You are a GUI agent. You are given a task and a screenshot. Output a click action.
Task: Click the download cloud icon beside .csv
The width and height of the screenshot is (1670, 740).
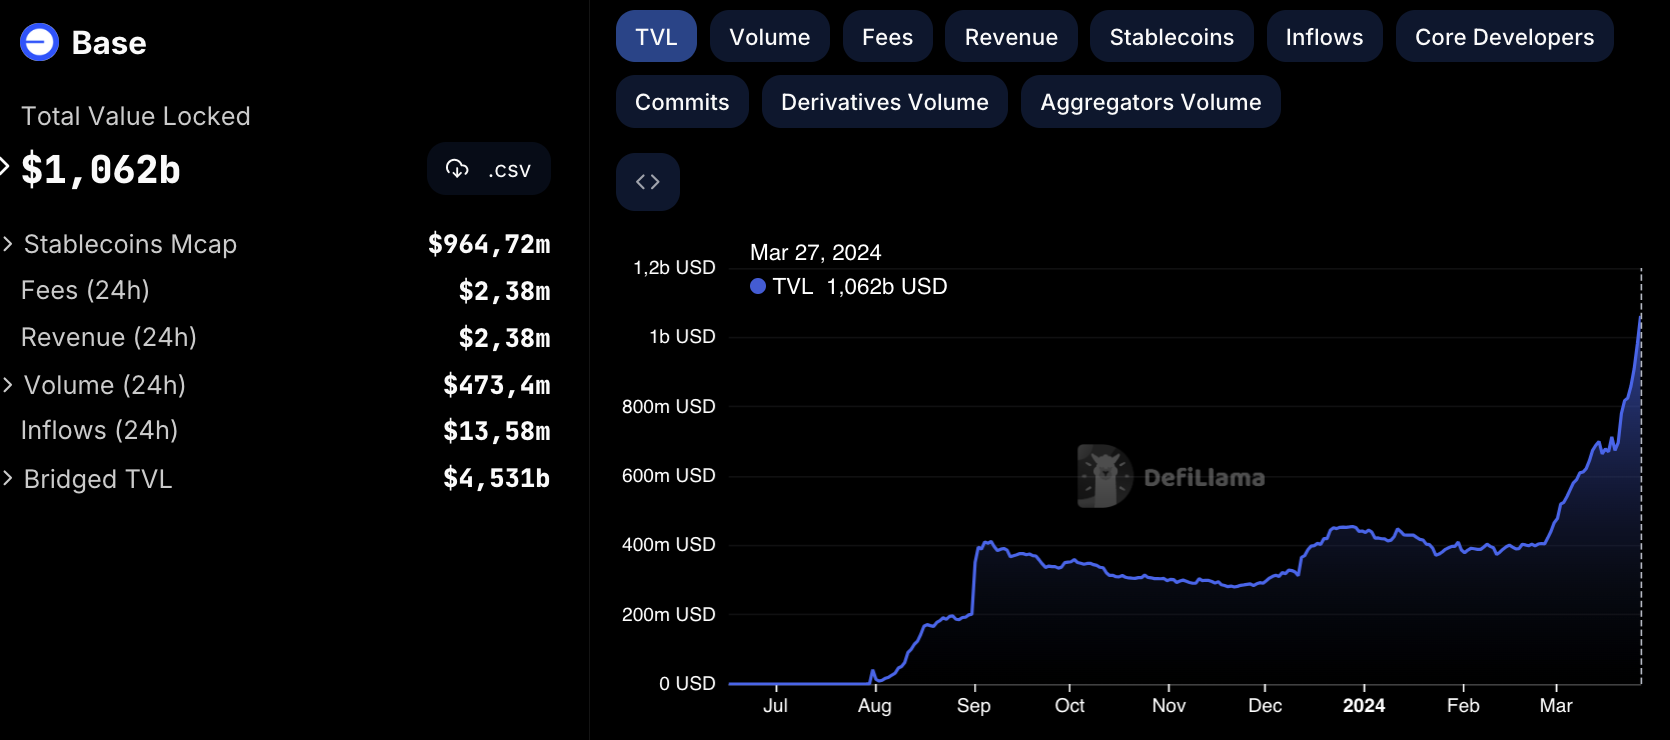point(457,169)
